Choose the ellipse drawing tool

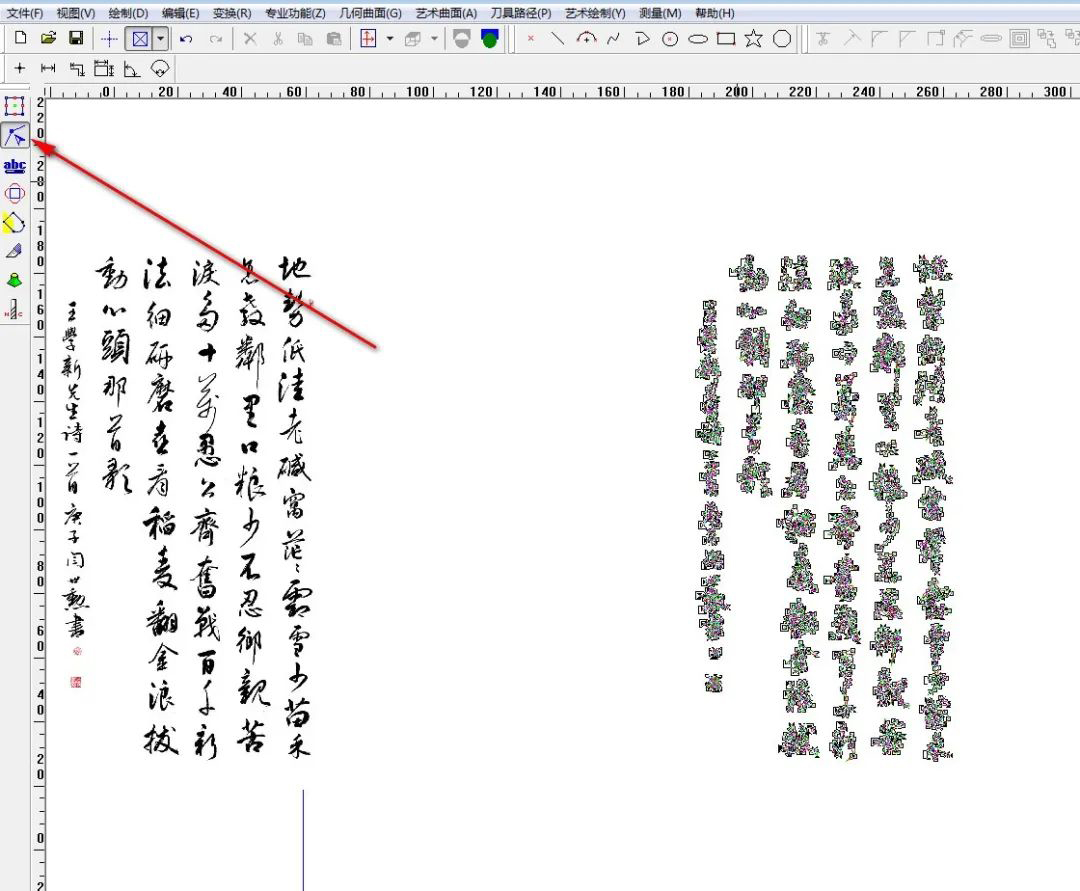[x=698, y=39]
